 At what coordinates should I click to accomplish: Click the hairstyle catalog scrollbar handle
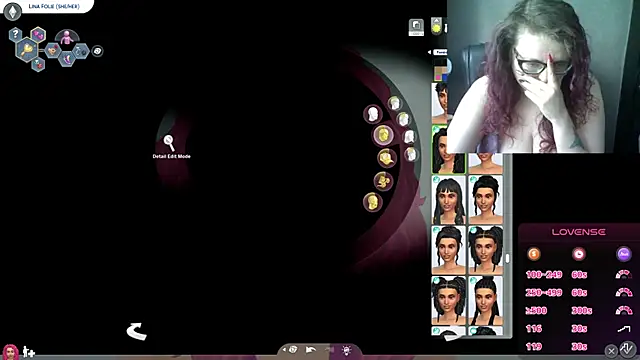pyautogui.click(x=507, y=259)
